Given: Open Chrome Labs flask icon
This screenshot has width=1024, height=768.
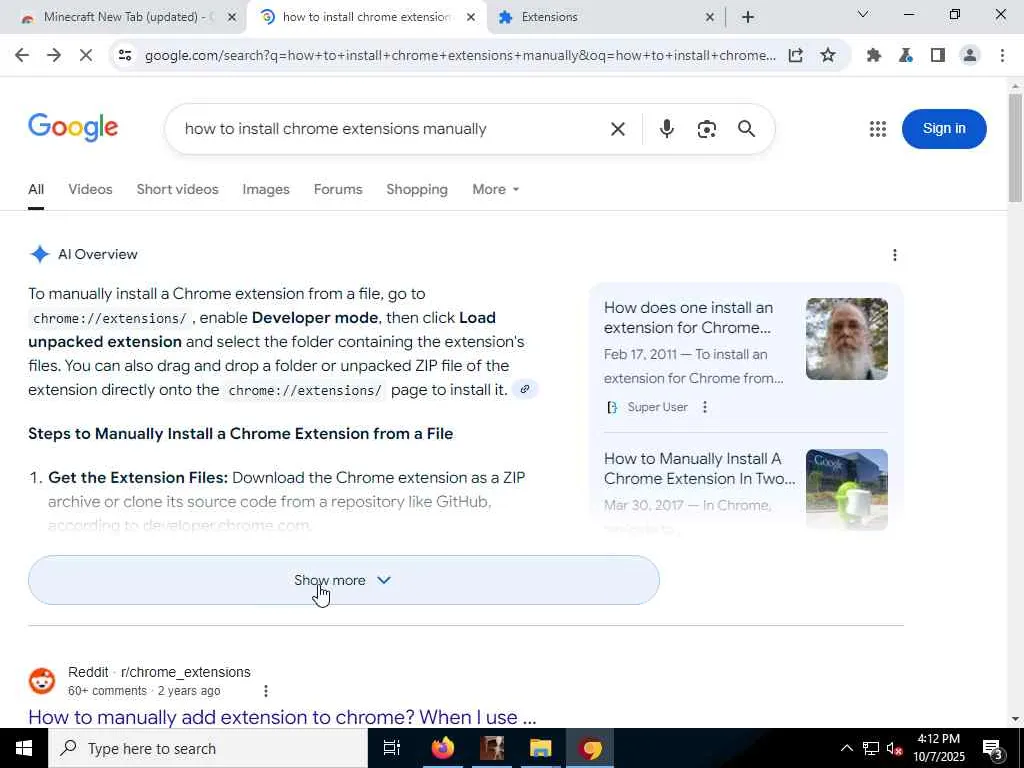Looking at the screenshot, I should point(906,56).
